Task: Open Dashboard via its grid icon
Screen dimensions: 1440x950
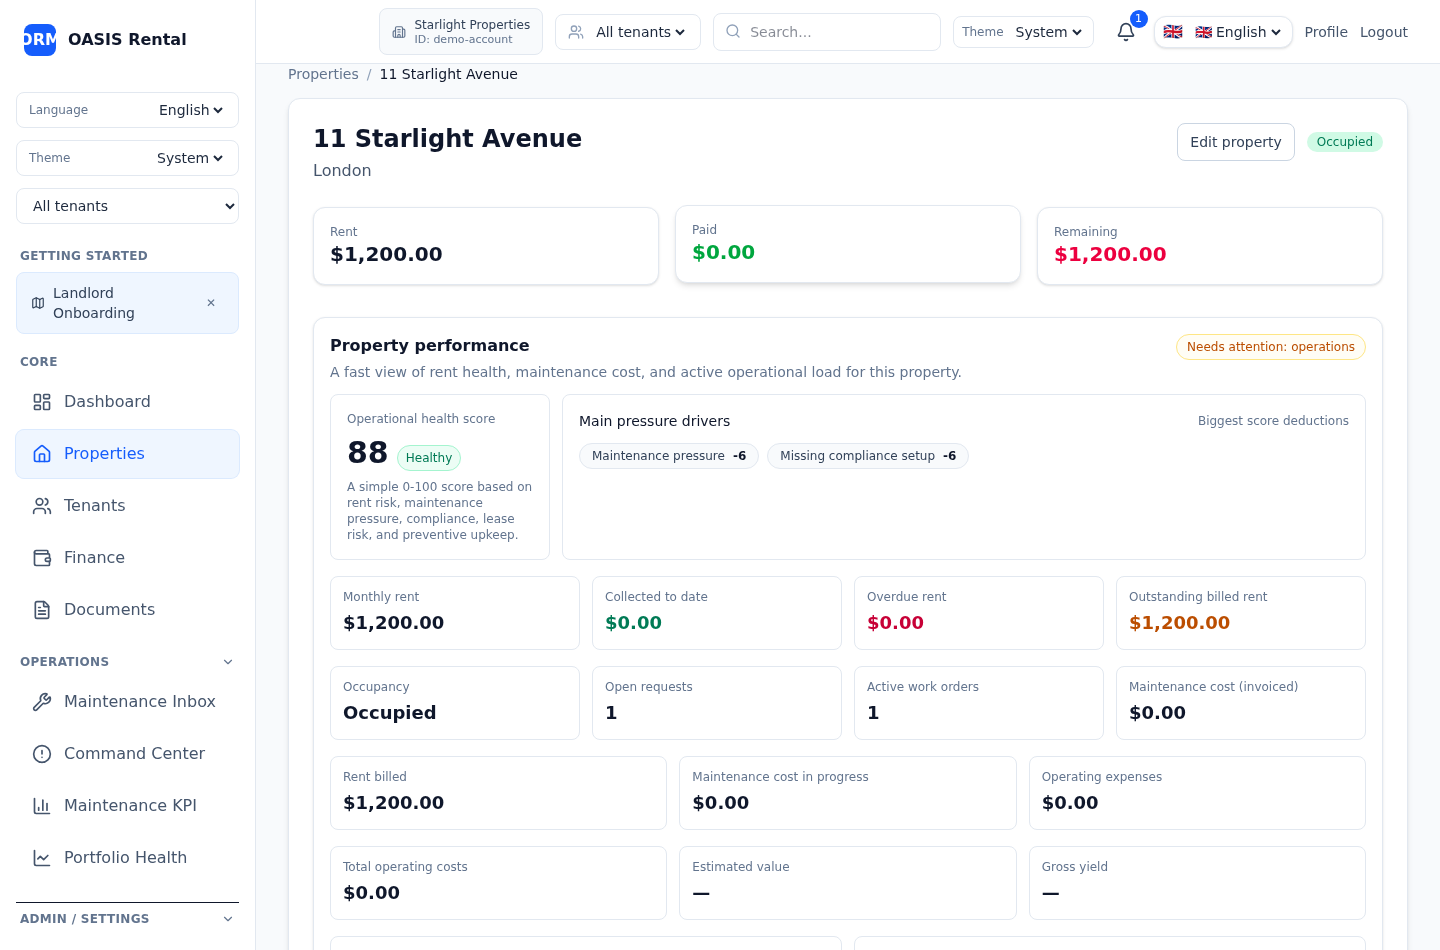Action: pos(42,402)
